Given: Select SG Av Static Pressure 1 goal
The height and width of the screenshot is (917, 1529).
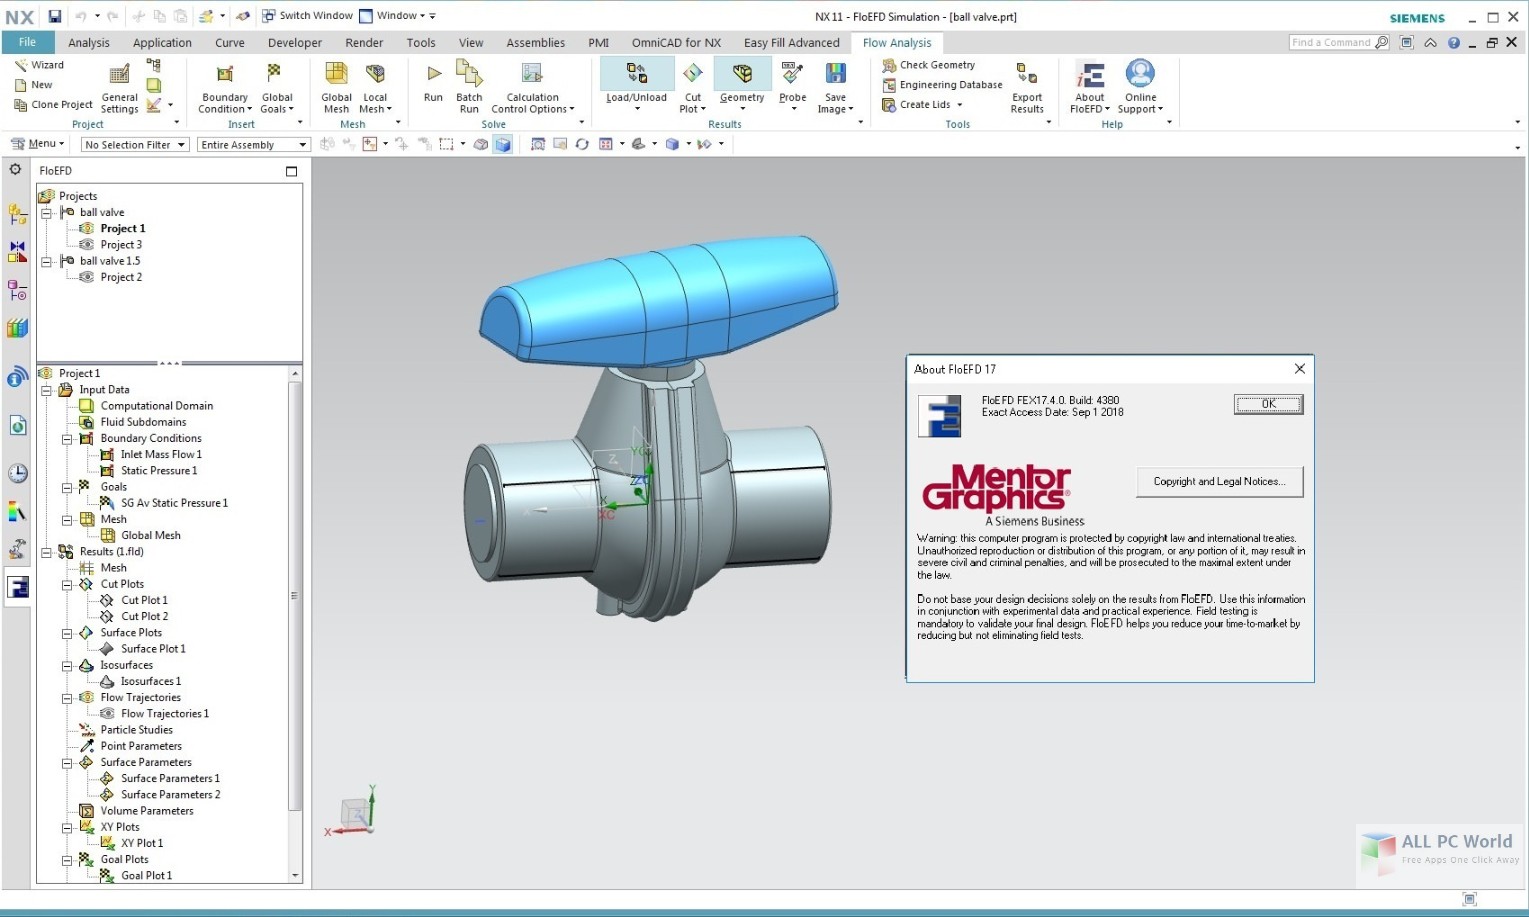Looking at the screenshot, I should tap(174, 504).
